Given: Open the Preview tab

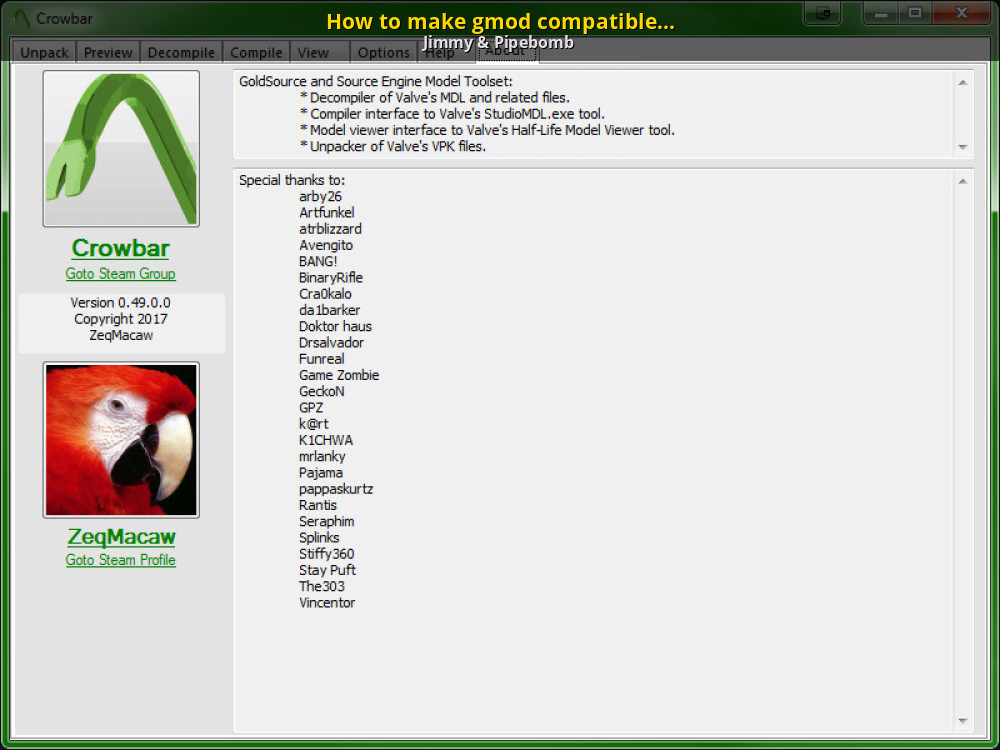Looking at the screenshot, I should 108,53.
